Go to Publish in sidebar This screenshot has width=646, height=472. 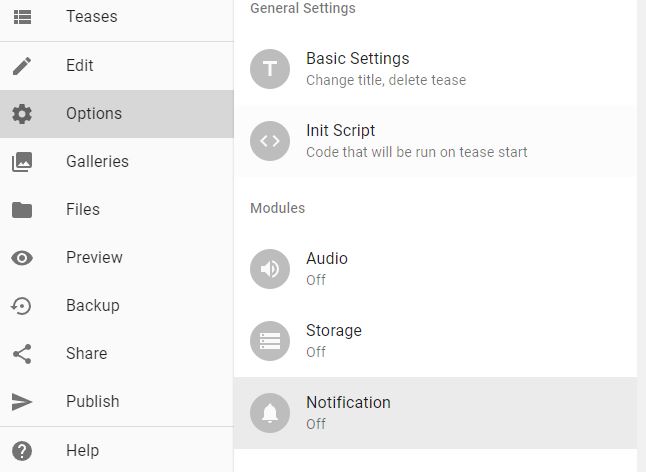(x=117, y=402)
